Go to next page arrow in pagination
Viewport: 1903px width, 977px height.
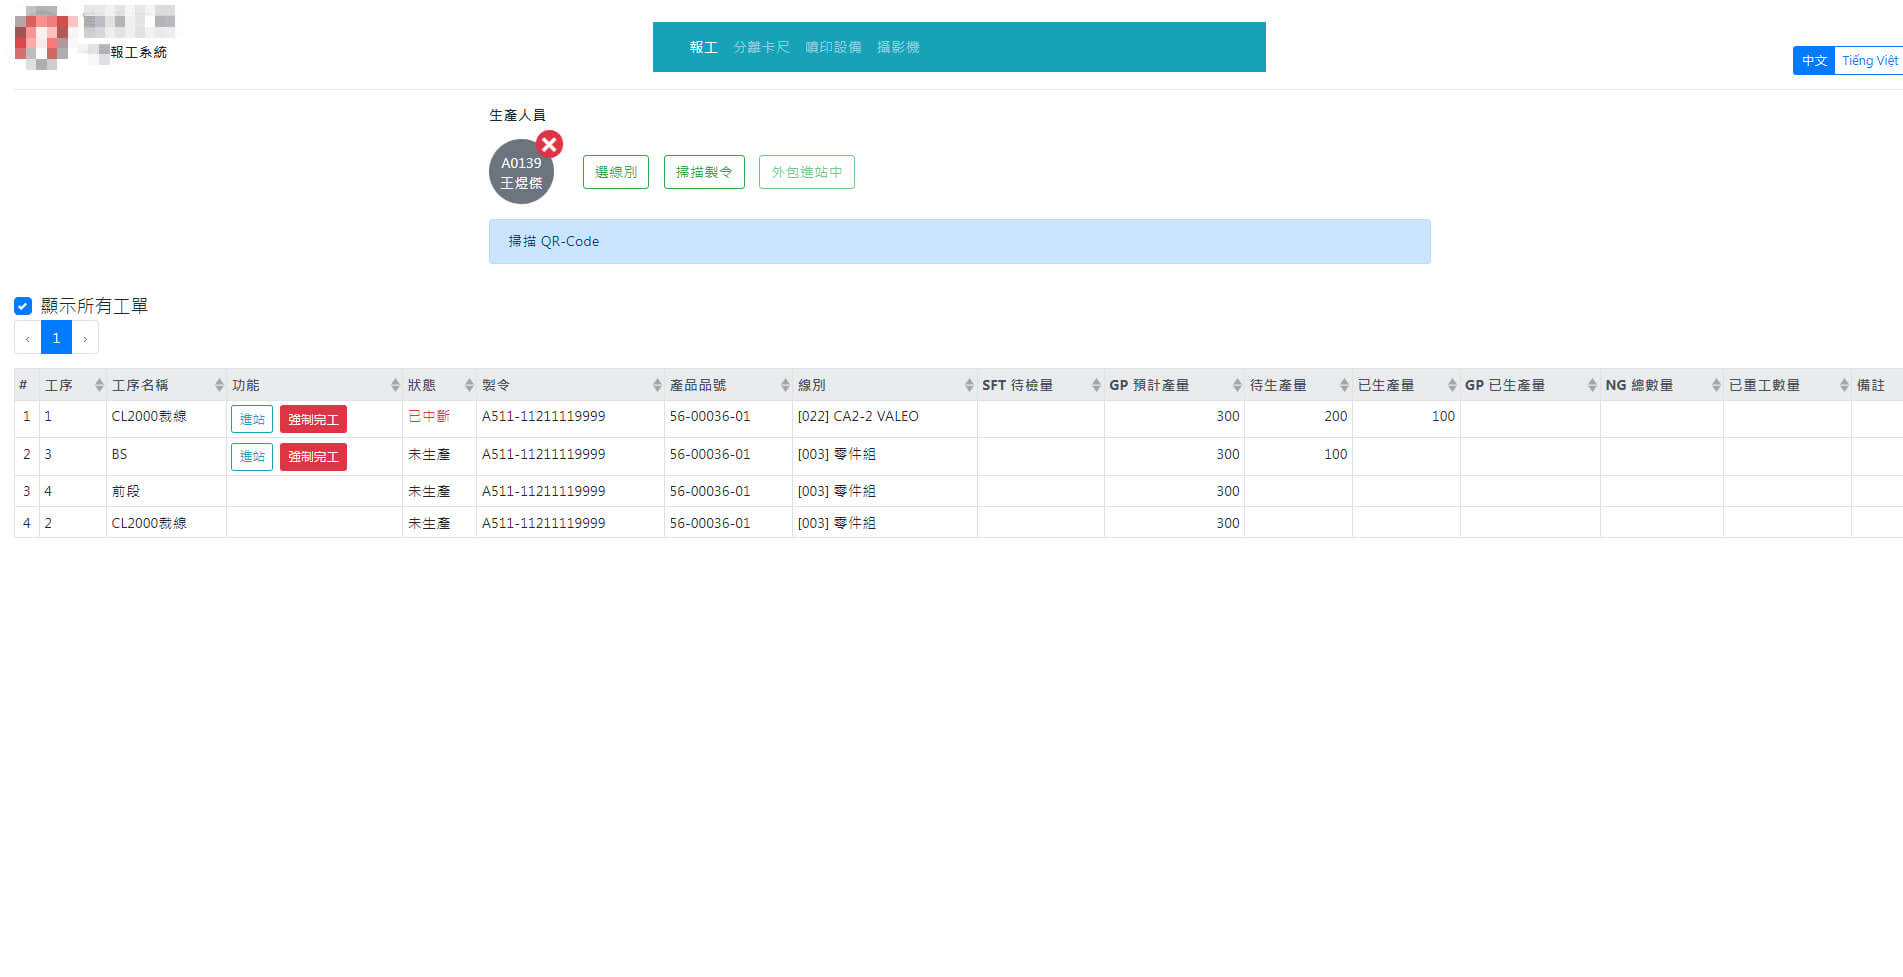tap(85, 339)
